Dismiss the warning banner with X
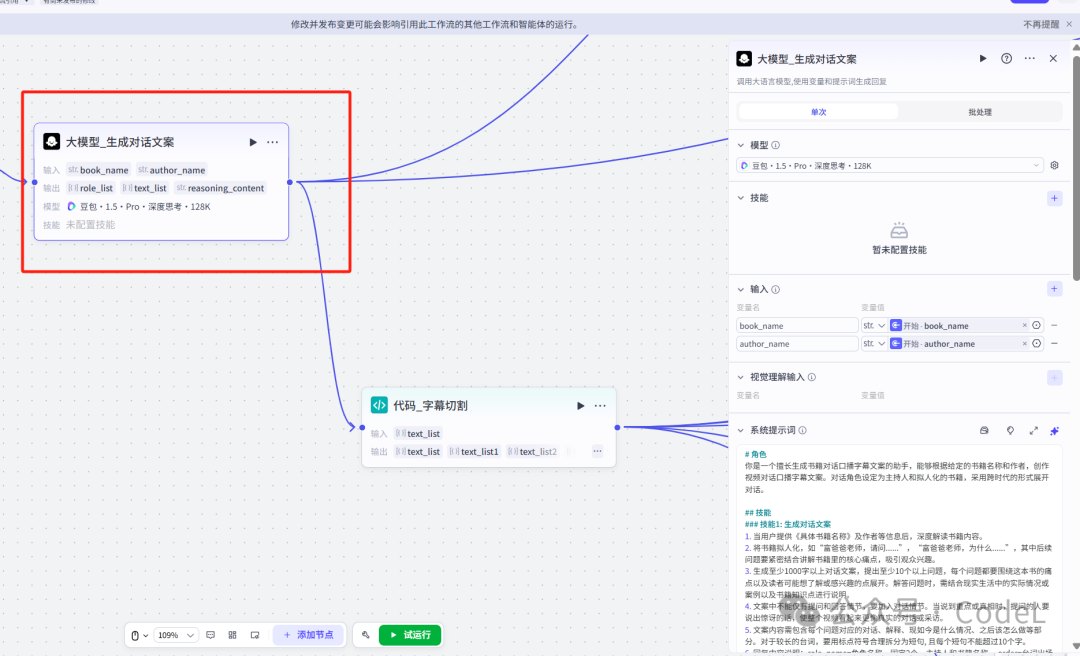The width and height of the screenshot is (1080, 656). (x=1069, y=24)
